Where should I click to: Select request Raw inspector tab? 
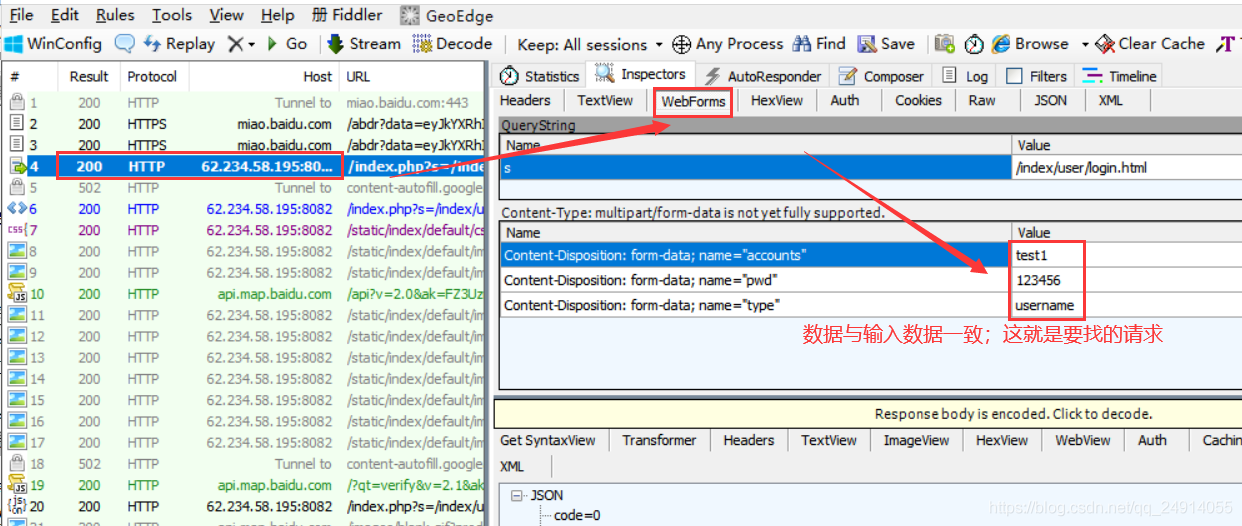(x=982, y=100)
